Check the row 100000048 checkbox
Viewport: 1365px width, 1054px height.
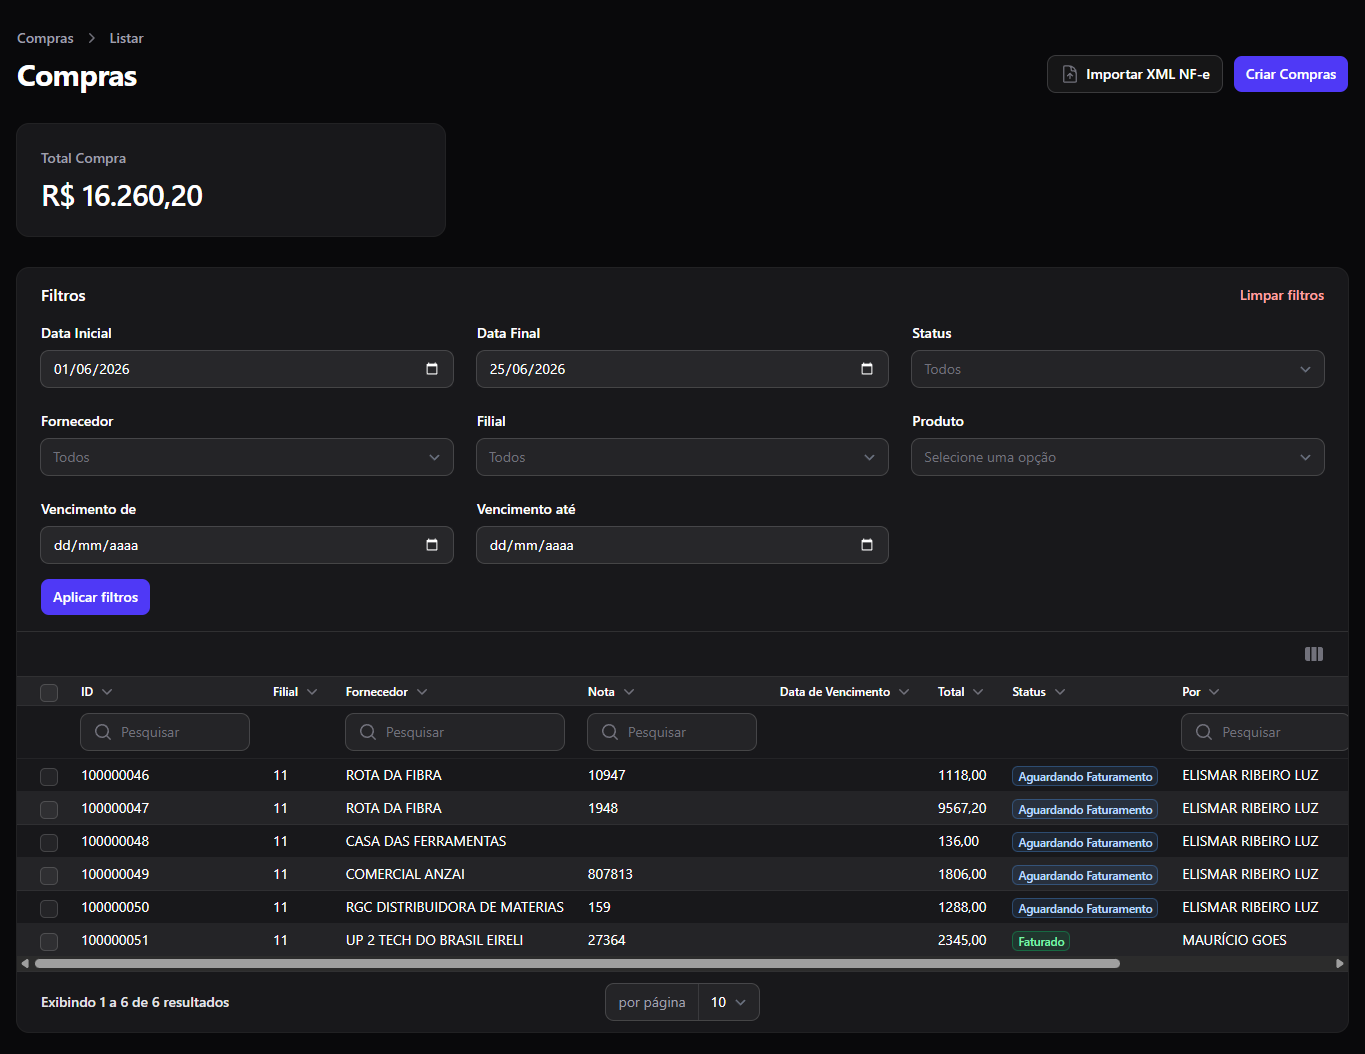pyautogui.click(x=49, y=842)
